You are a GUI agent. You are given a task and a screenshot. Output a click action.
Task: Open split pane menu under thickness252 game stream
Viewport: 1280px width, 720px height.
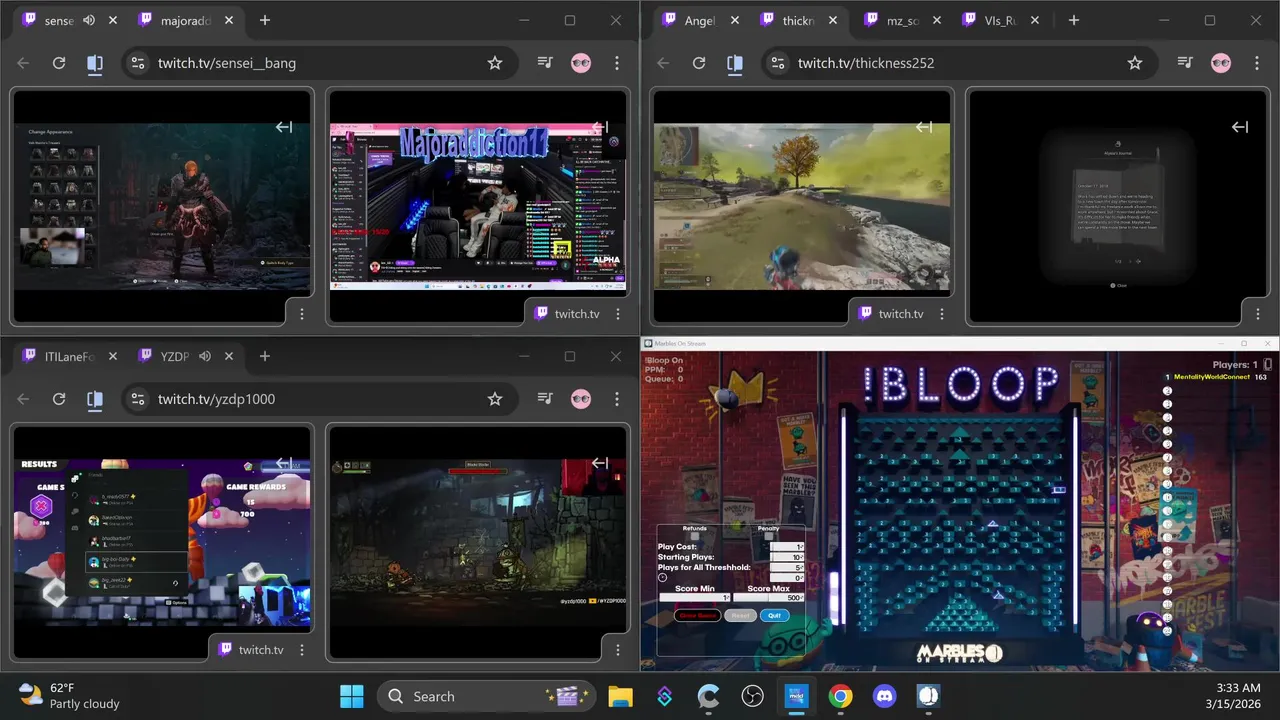click(x=942, y=314)
